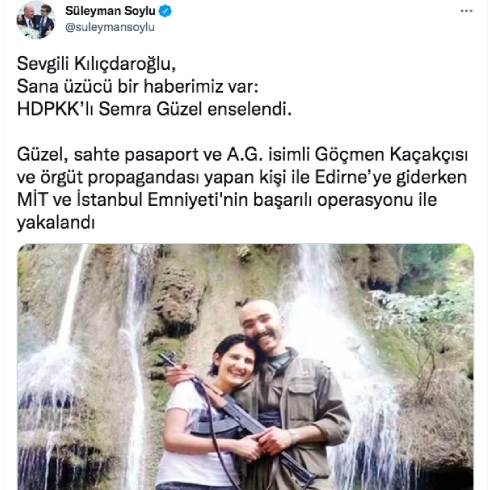The height and width of the screenshot is (490, 490).
Task: Click the "Sevgili Kılıçdaroğlu," greeting line
Action: (96, 64)
